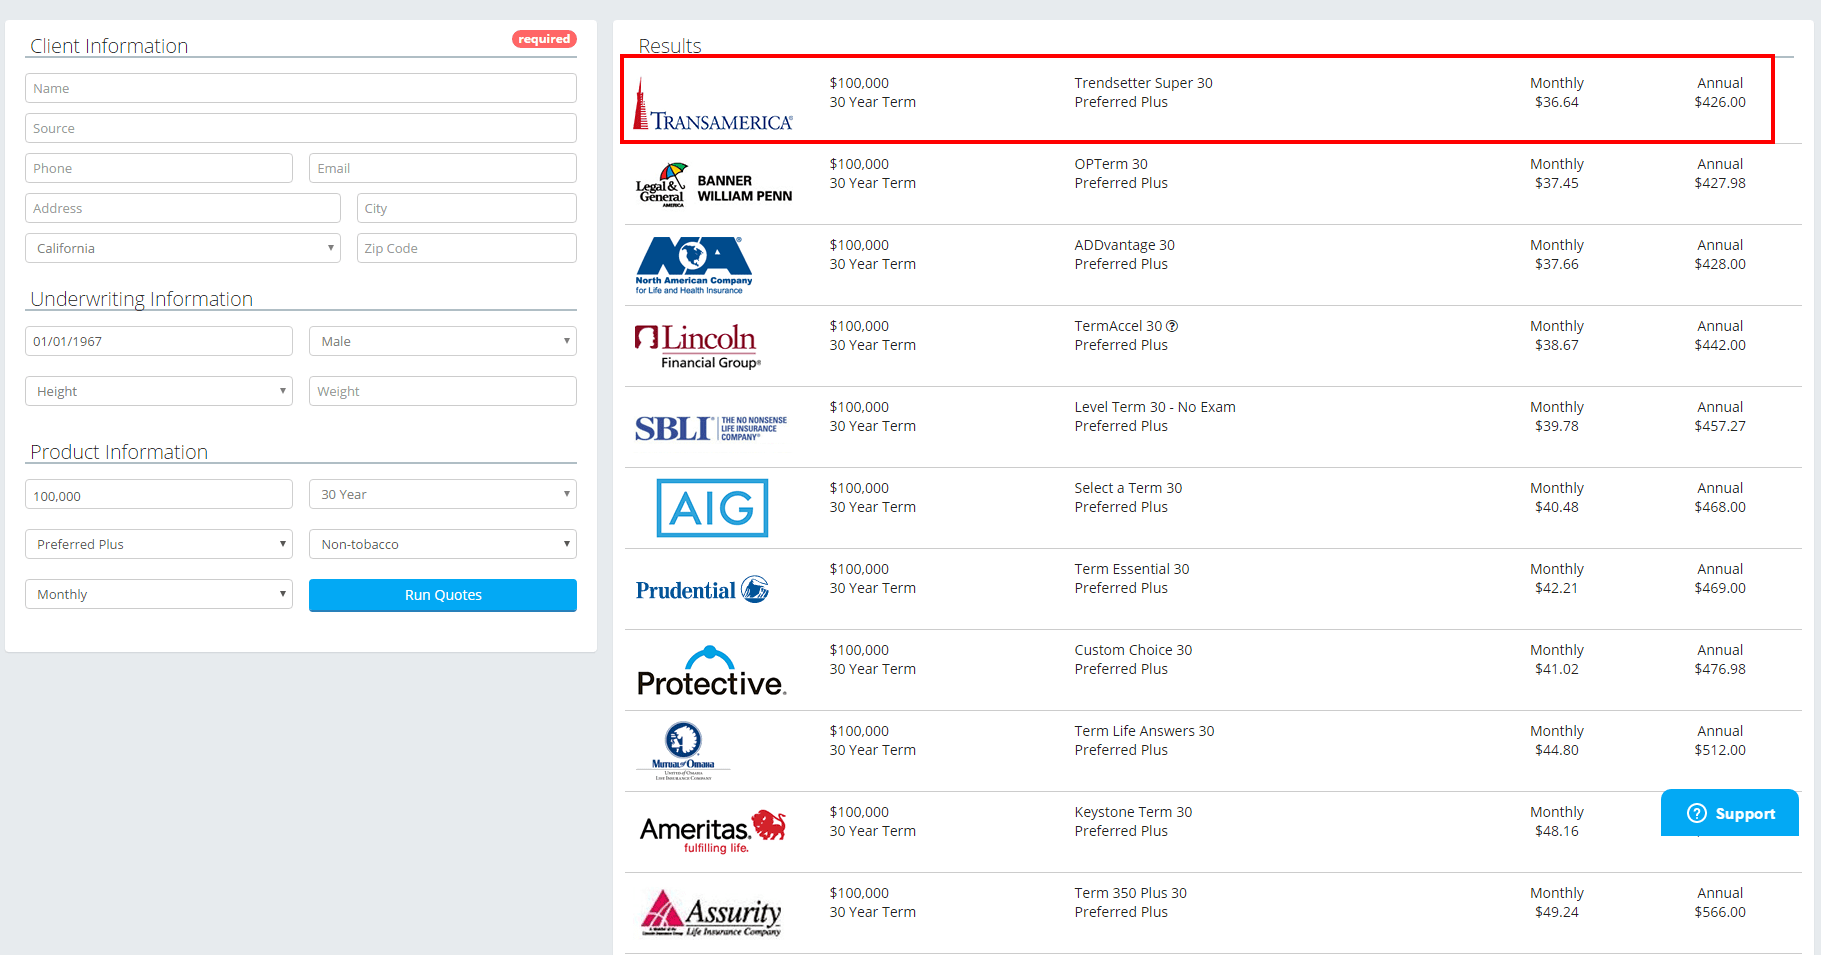Click the $442.00 annual premium

(1720, 345)
